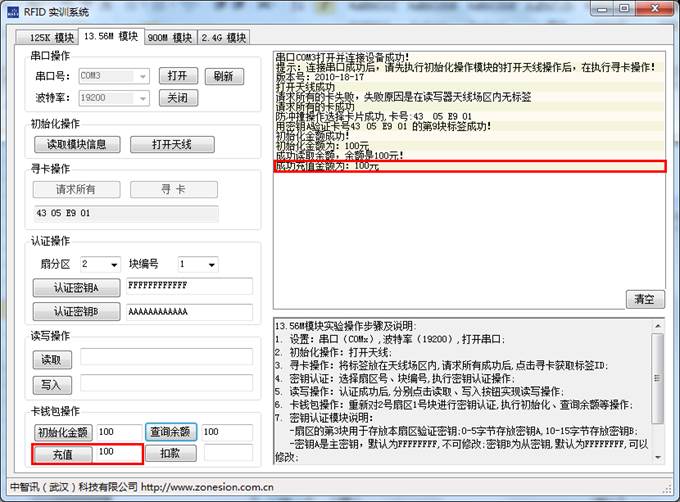Click the 密钥B input field
Image resolution: width=680 pixels, height=502 pixels.
[189, 312]
